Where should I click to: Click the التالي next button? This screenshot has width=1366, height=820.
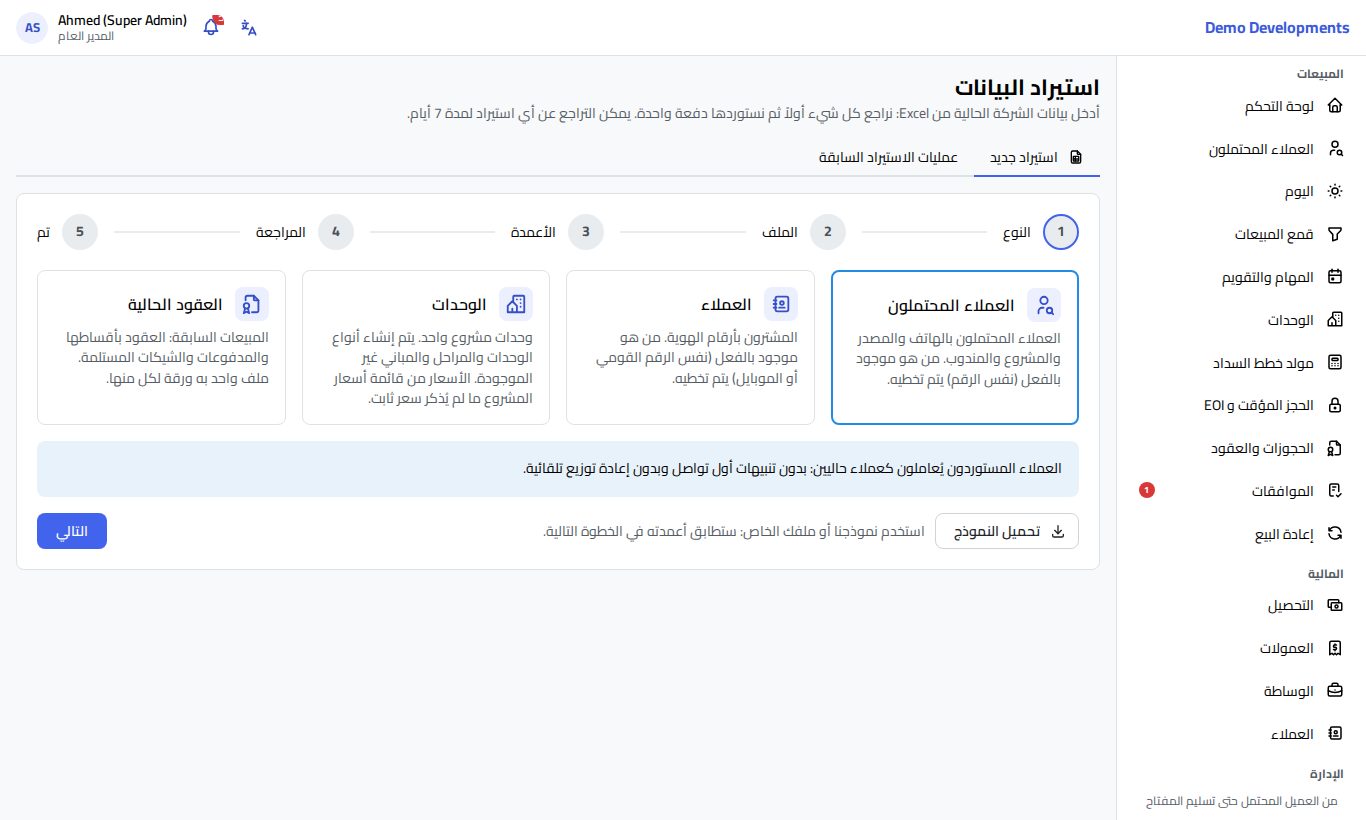[x=72, y=531]
